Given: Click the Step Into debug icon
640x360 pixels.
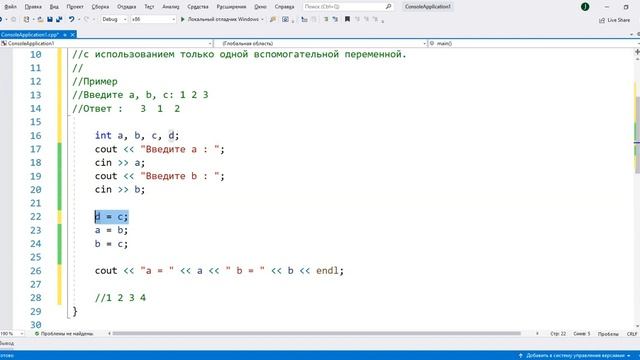Looking at the screenshot, I should pyautogui.click(x=304, y=19).
